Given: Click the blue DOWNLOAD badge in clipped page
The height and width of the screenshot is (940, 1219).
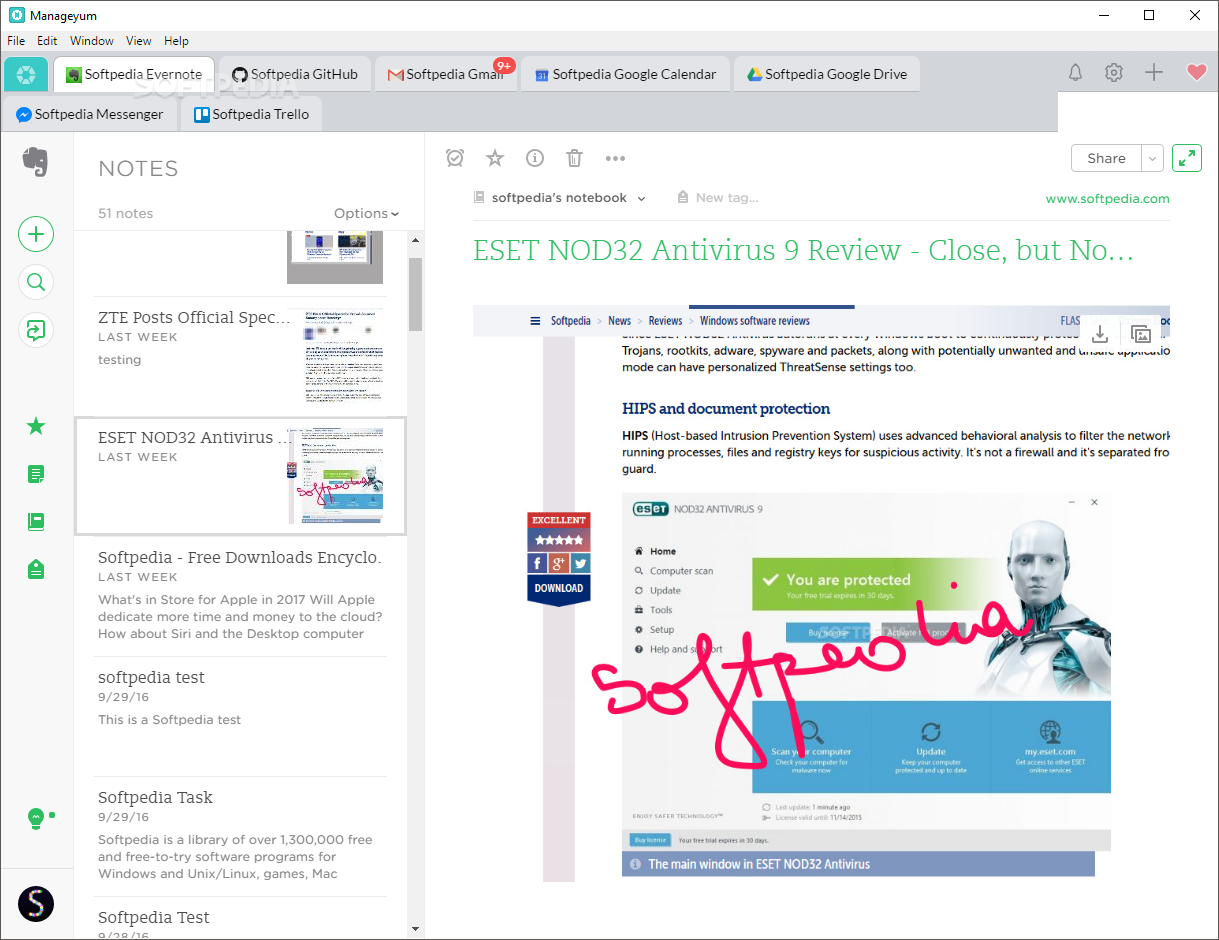Looking at the screenshot, I should [559, 589].
